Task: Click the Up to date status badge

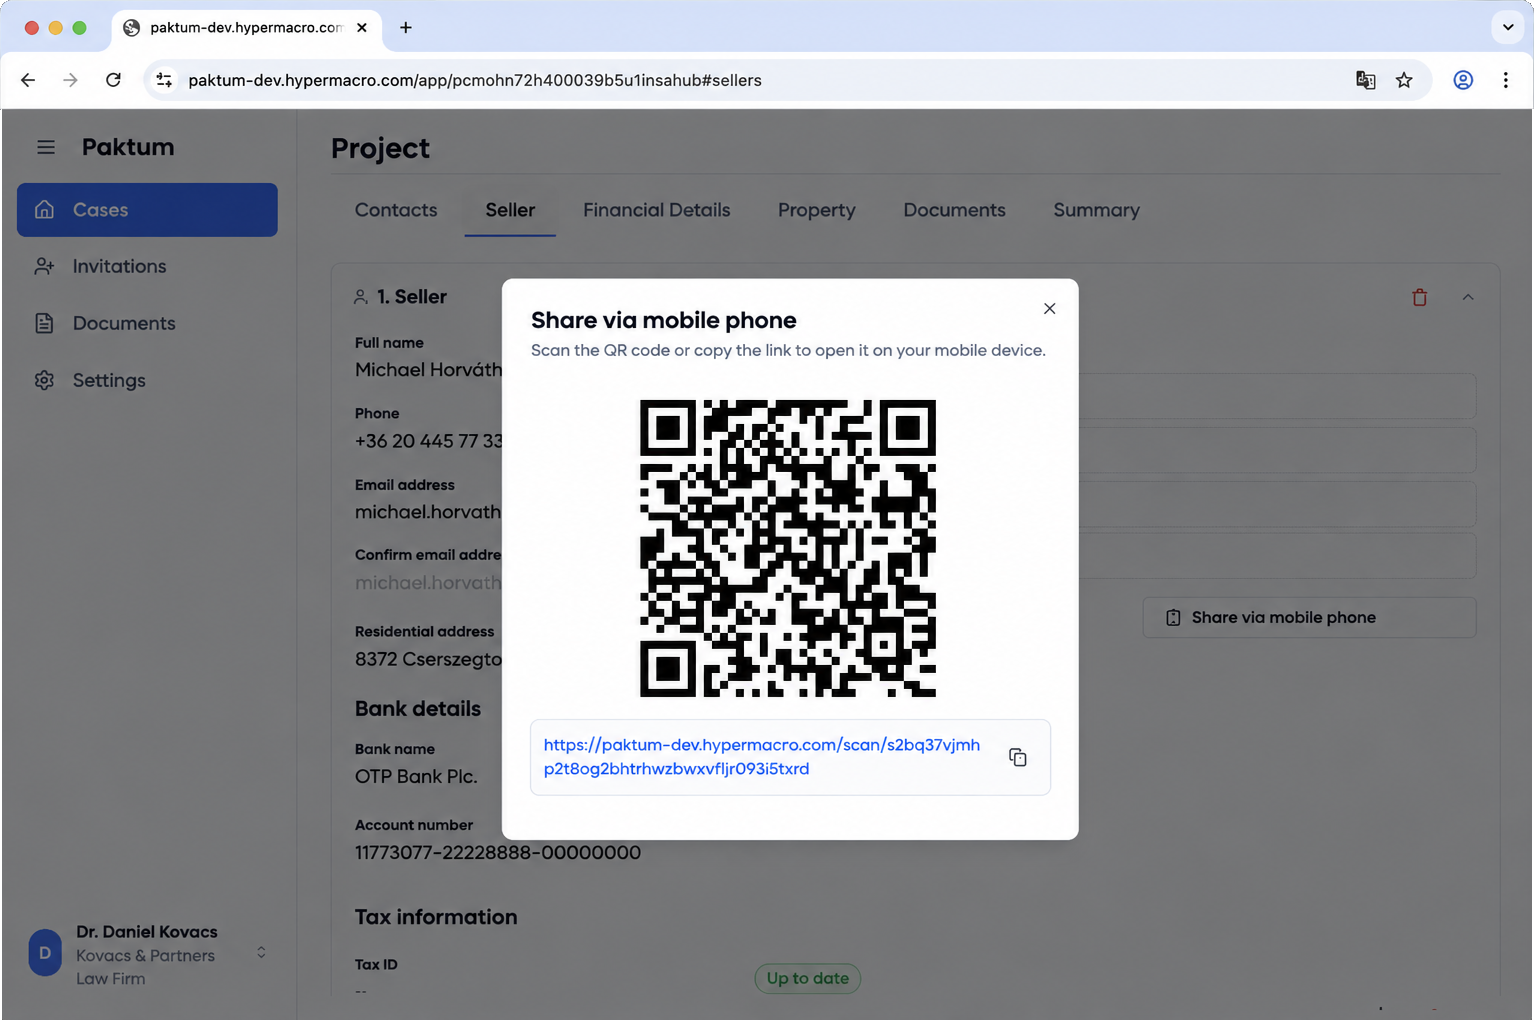Action: tap(807, 978)
